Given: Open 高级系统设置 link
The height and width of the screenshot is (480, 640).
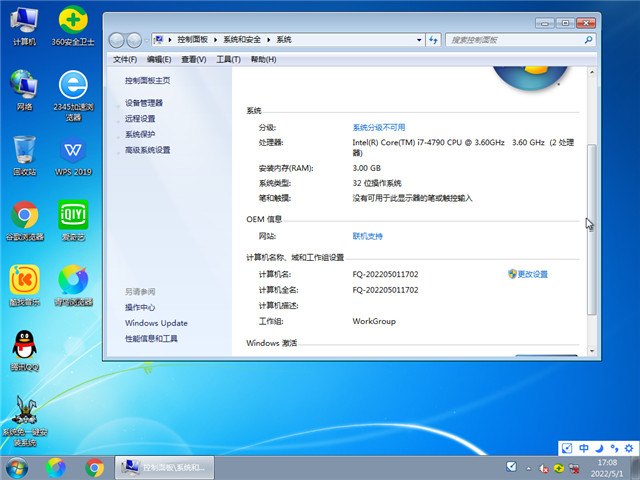Looking at the screenshot, I should 147,150.
